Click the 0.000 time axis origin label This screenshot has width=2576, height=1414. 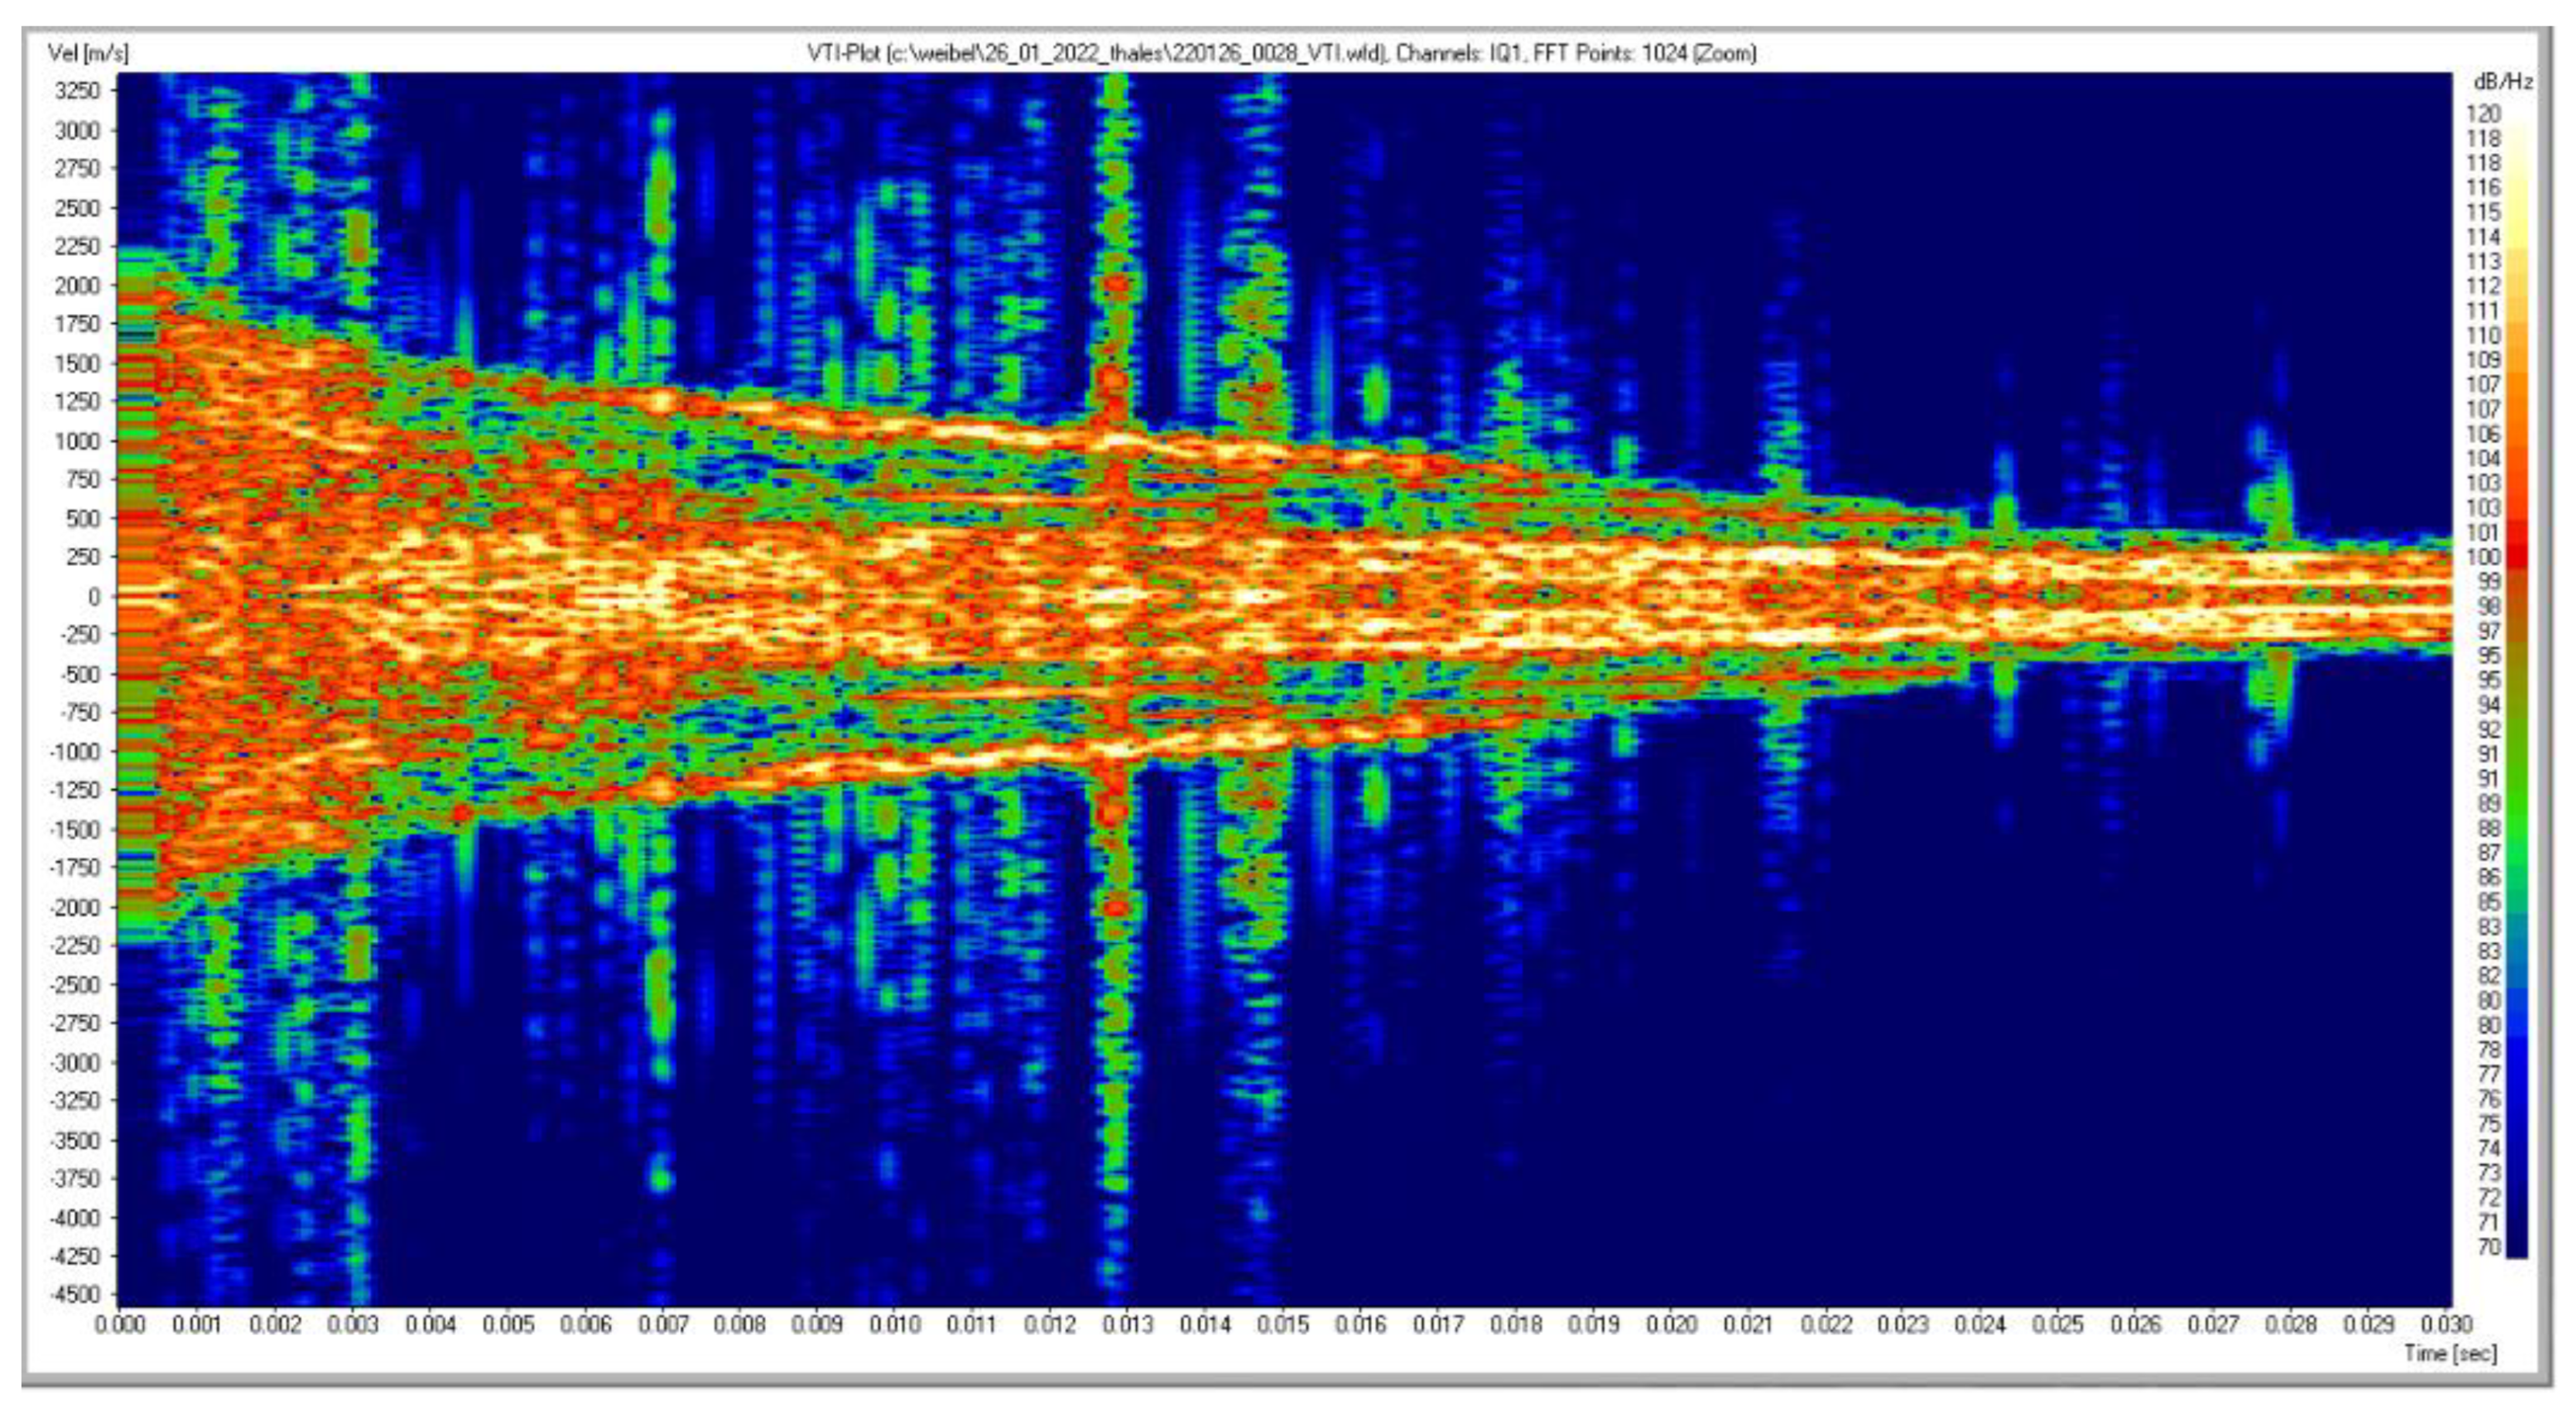120,1325
